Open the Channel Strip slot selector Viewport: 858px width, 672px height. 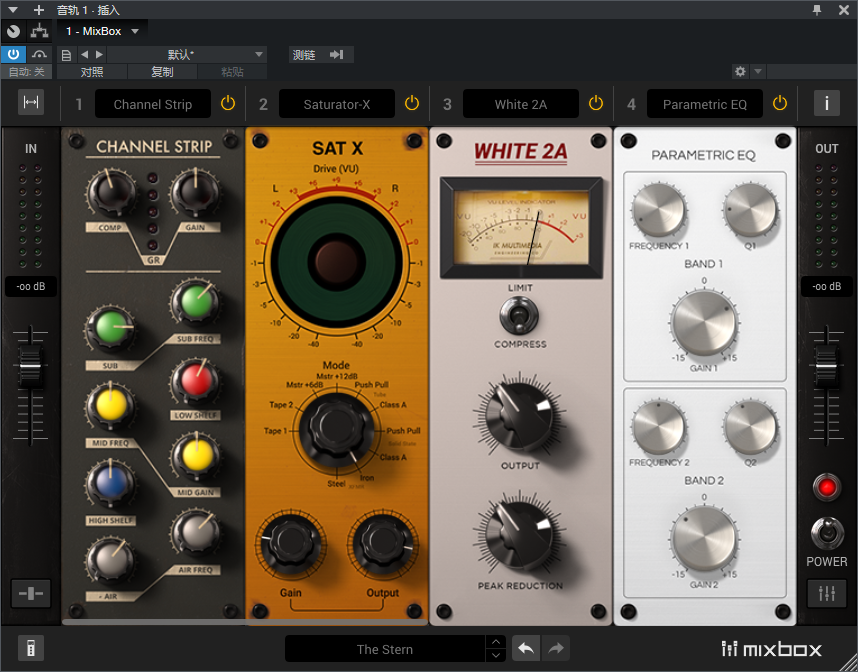click(153, 104)
